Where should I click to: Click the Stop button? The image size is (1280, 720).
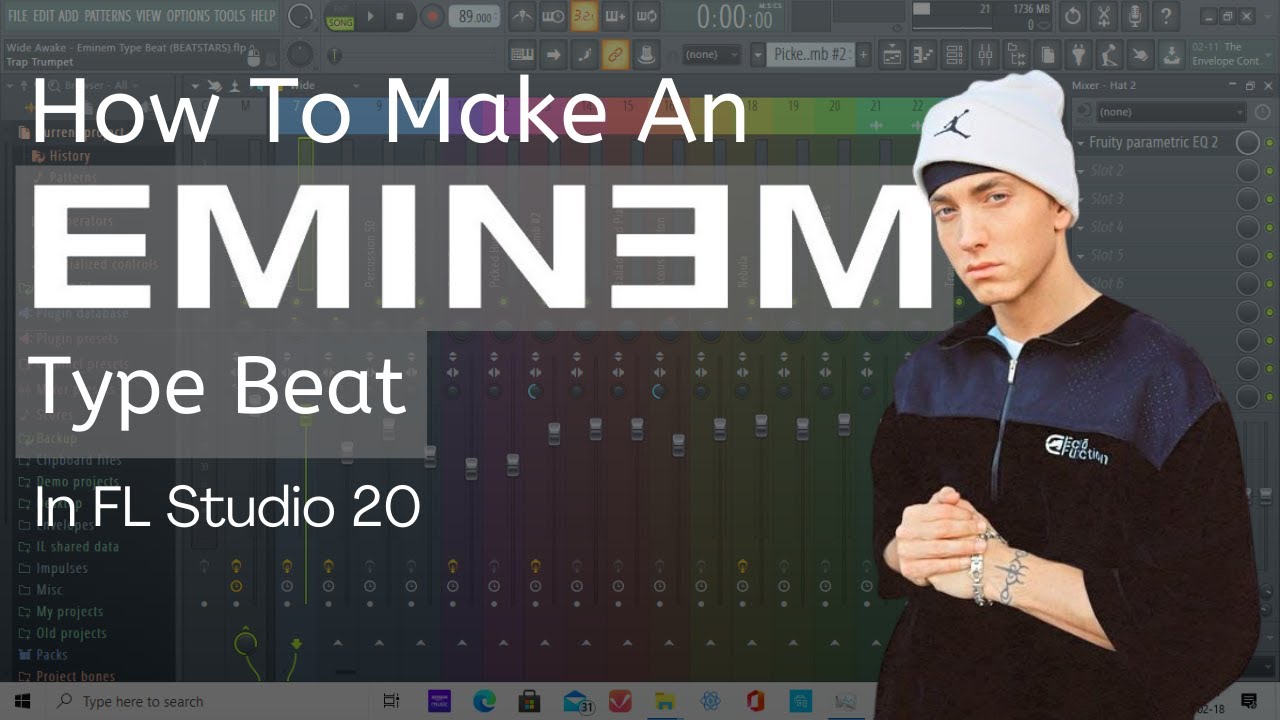[401, 16]
